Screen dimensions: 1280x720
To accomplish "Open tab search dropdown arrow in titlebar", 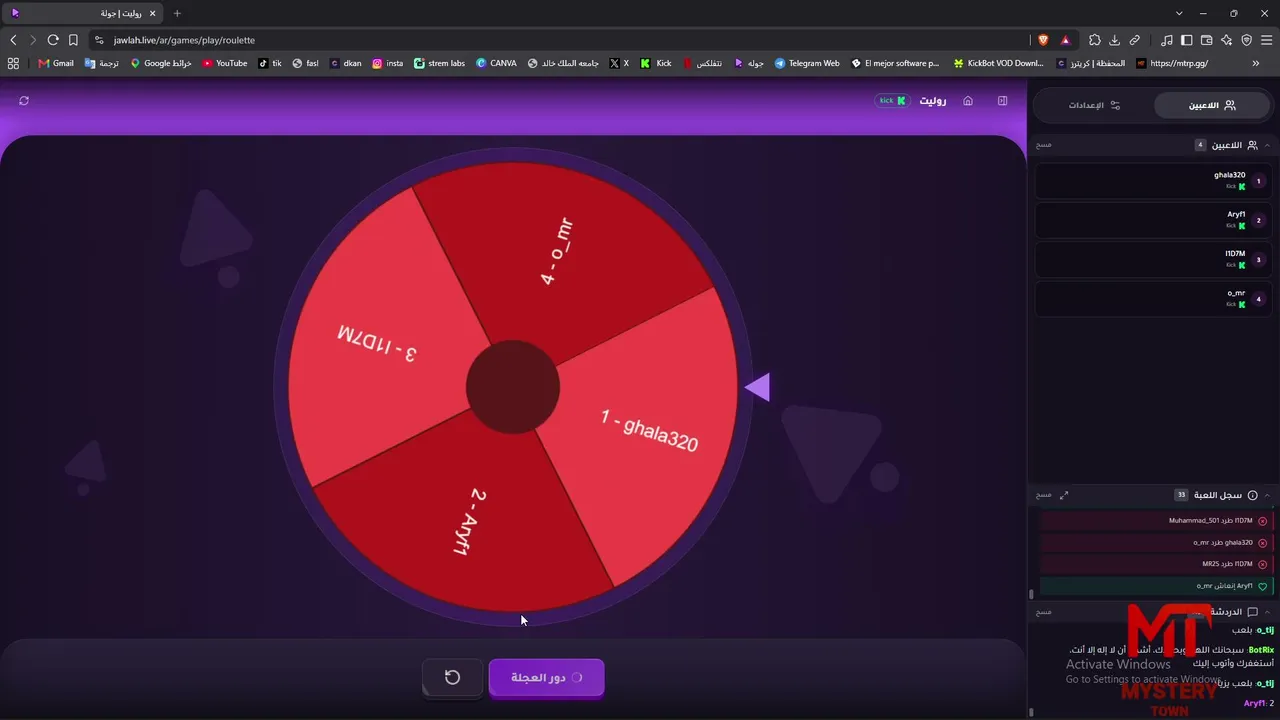I will (x=1179, y=13).
